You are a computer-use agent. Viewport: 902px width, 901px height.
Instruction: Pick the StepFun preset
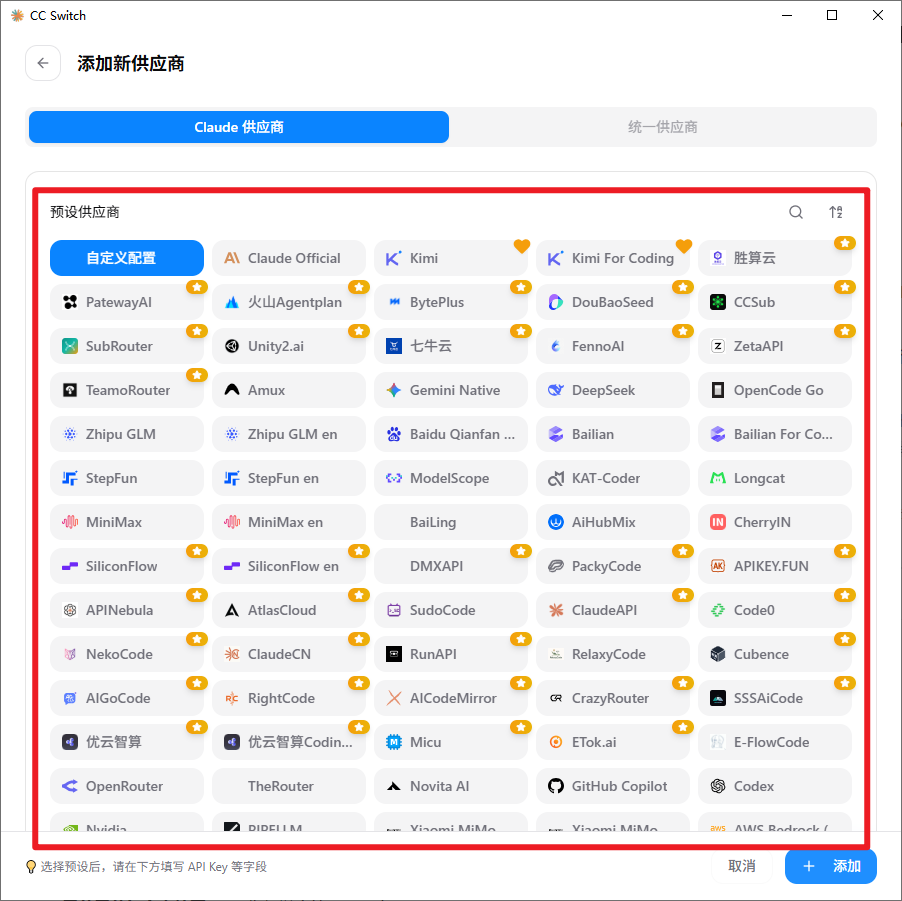(127, 478)
